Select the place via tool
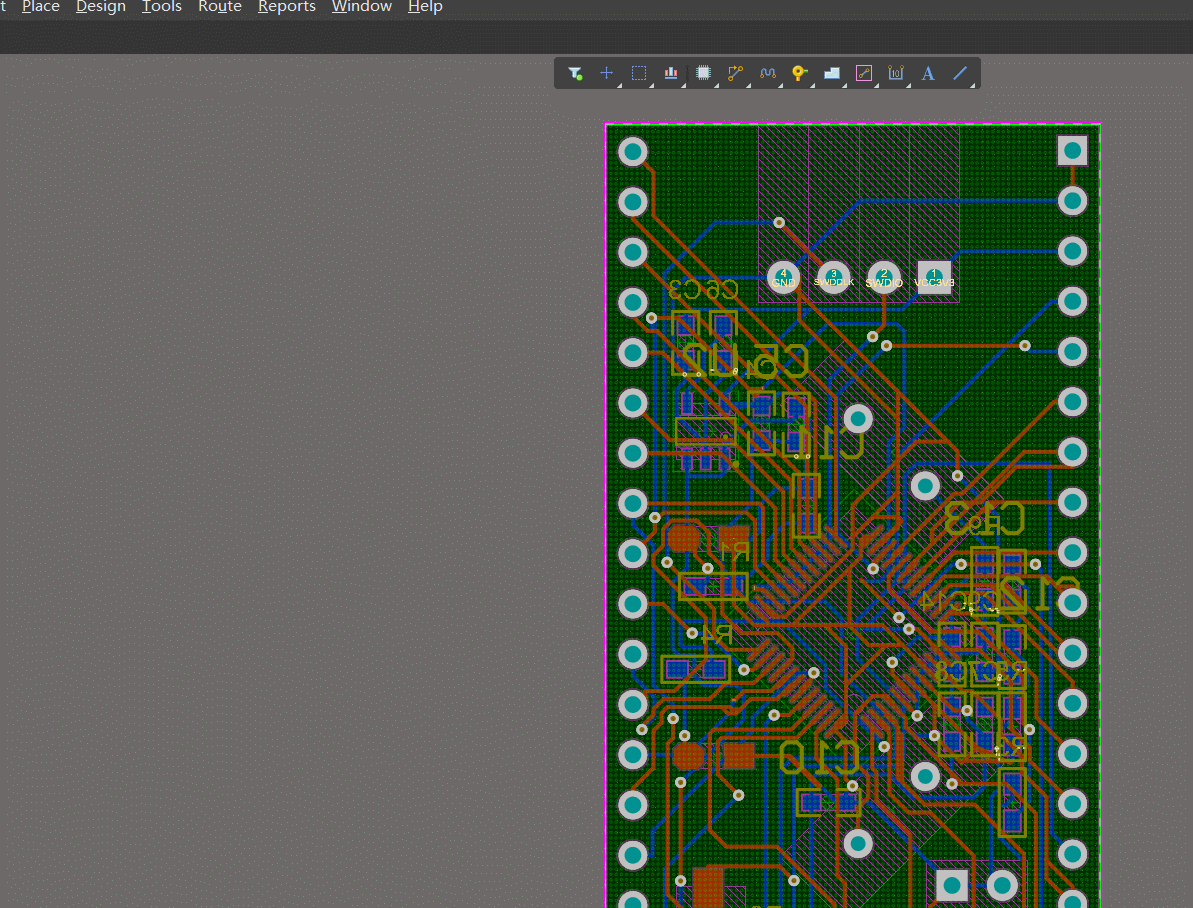Viewport: 1193px width, 908px height. [799, 73]
